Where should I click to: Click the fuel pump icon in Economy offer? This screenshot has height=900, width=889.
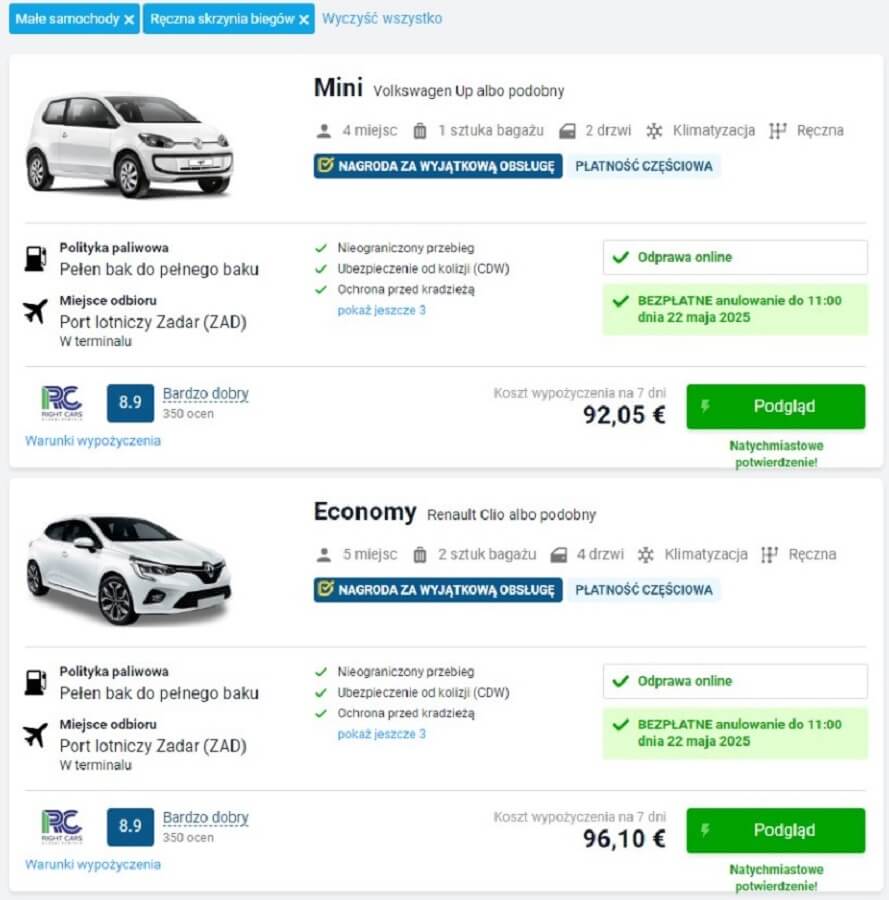(x=35, y=682)
